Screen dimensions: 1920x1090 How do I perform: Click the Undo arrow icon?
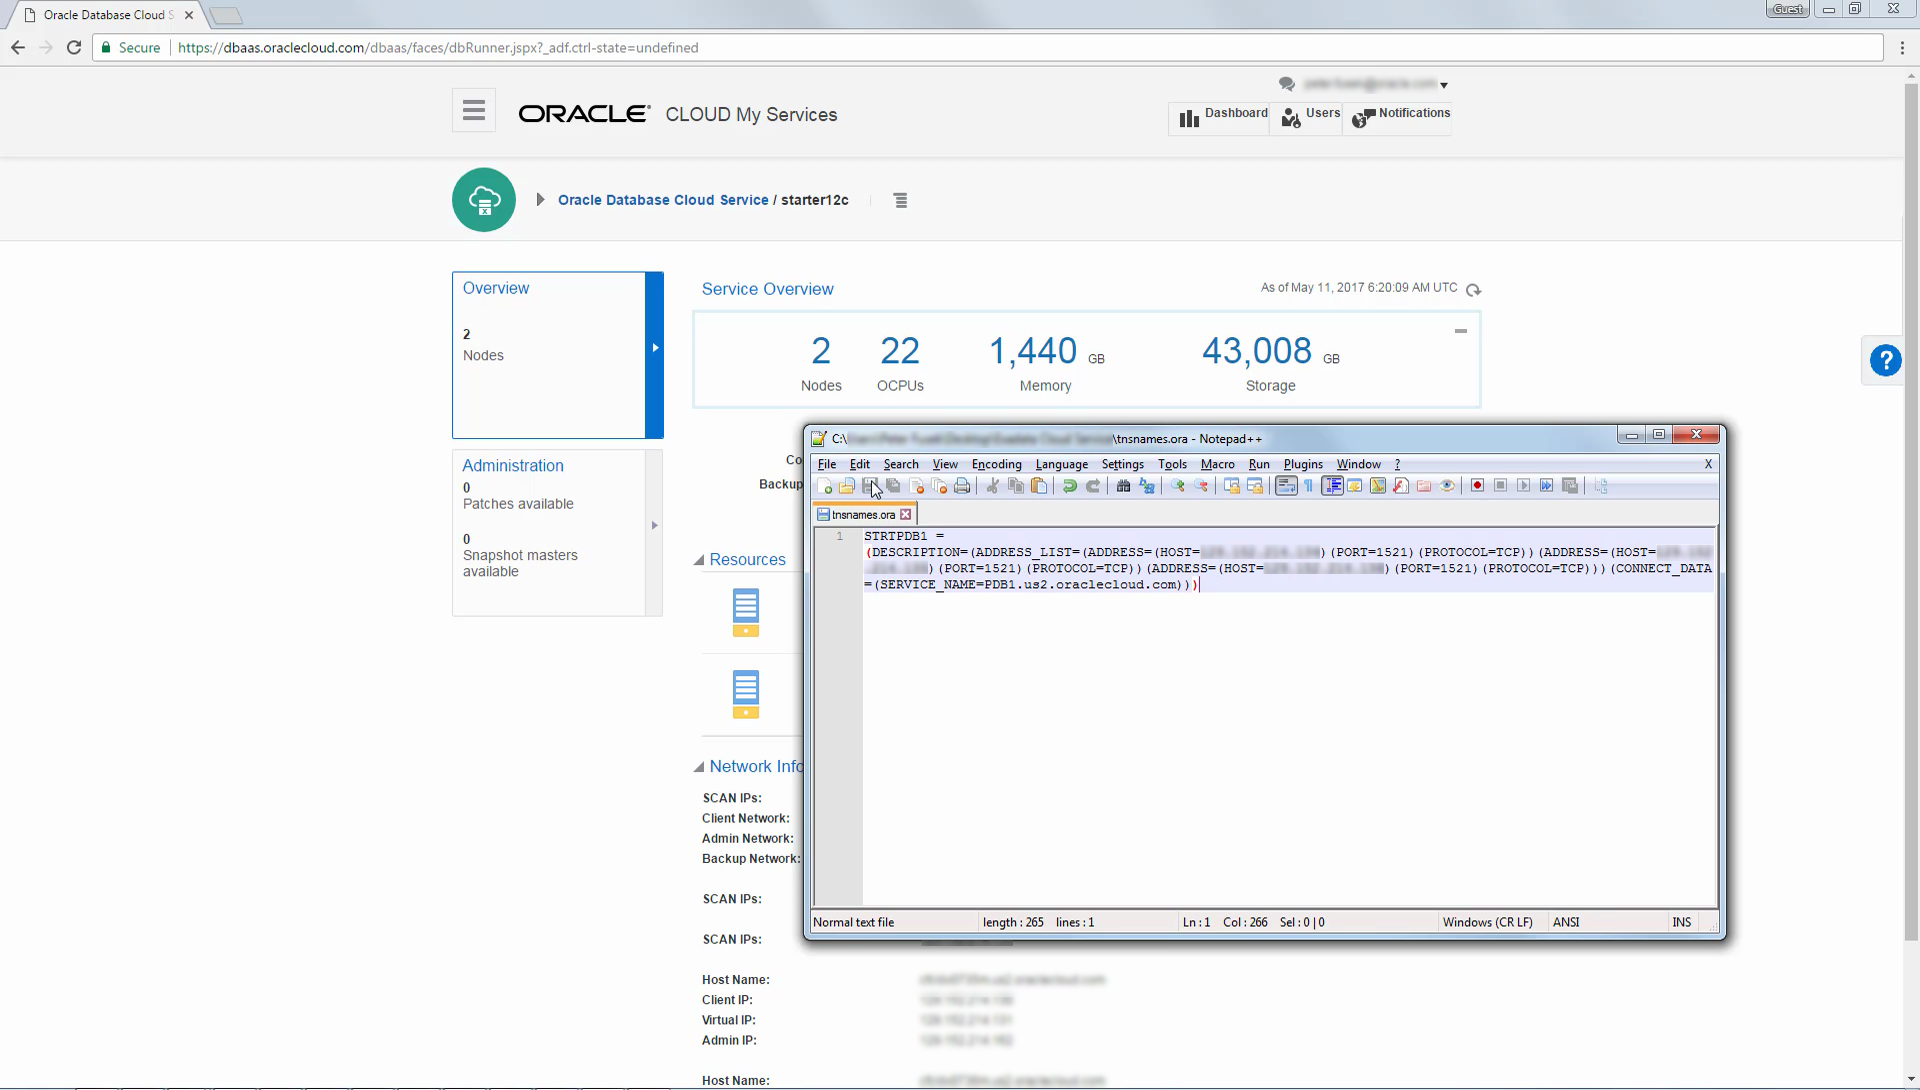[1069, 487]
